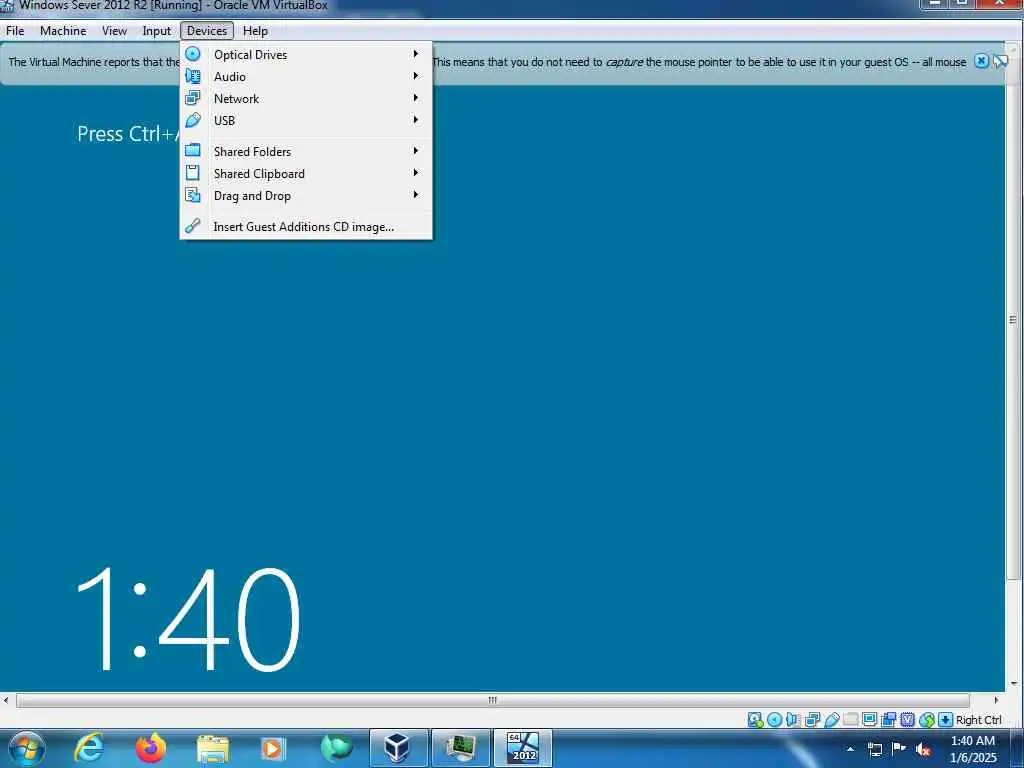This screenshot has height=768, width=1024.
Task: Close the open Devices menu via its title
Action: [207, 31]
